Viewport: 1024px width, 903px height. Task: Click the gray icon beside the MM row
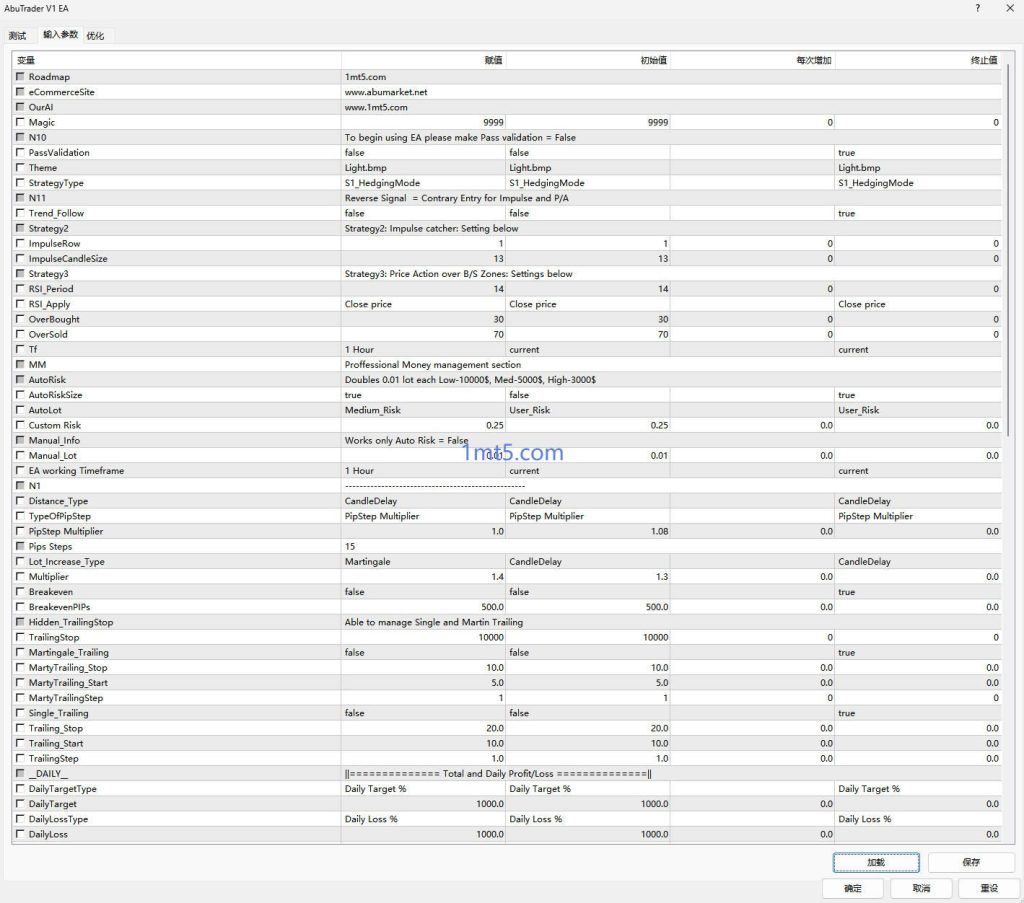tap(20, 365)
